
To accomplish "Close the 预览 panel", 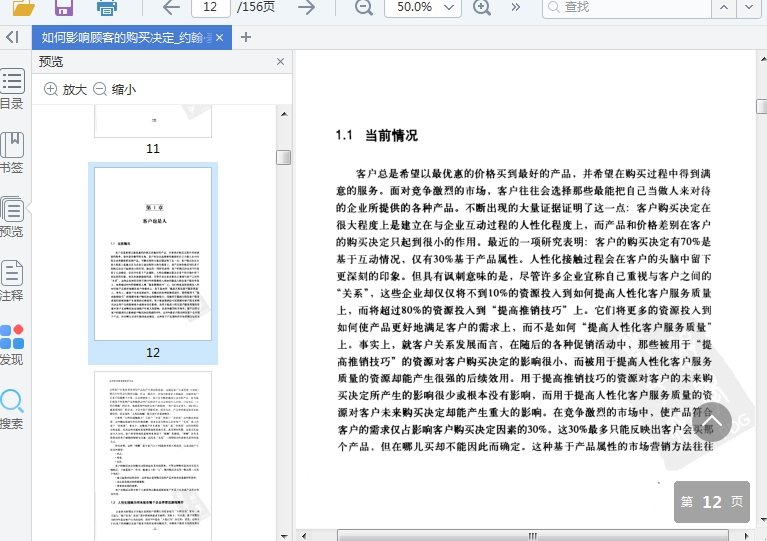I will (x=280, y=62).
